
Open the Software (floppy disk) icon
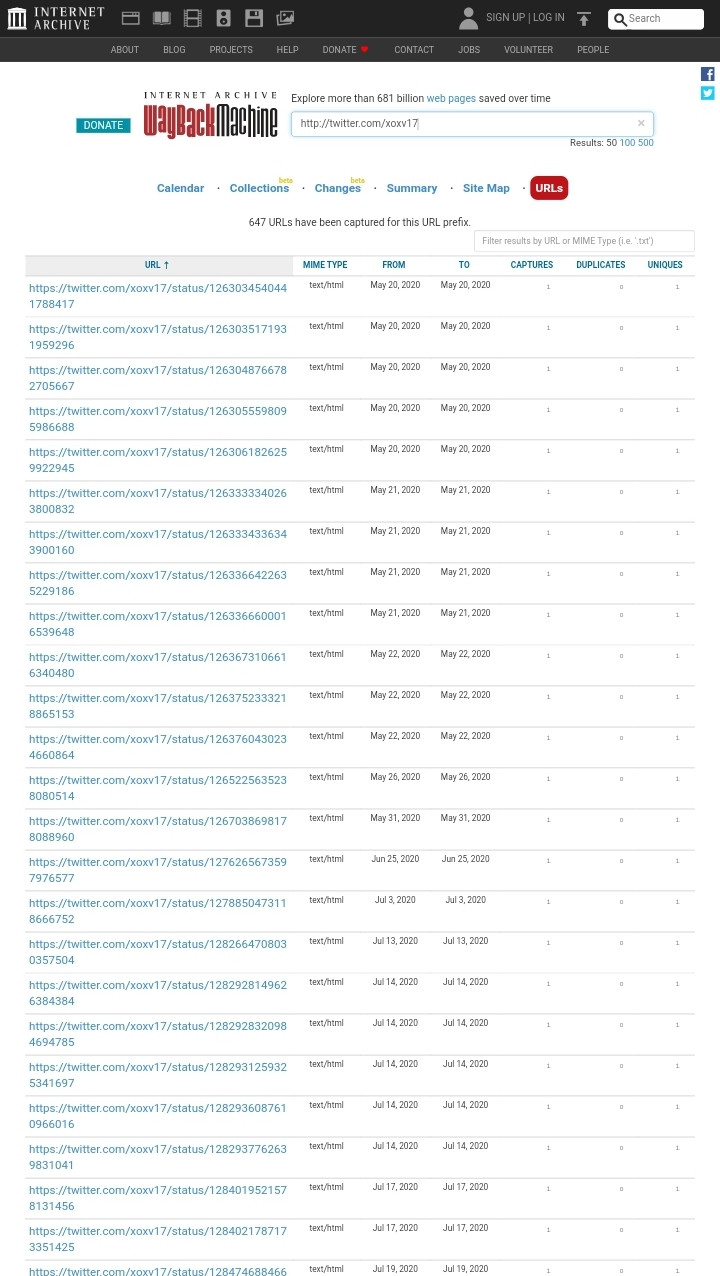[x=254, y=18]
